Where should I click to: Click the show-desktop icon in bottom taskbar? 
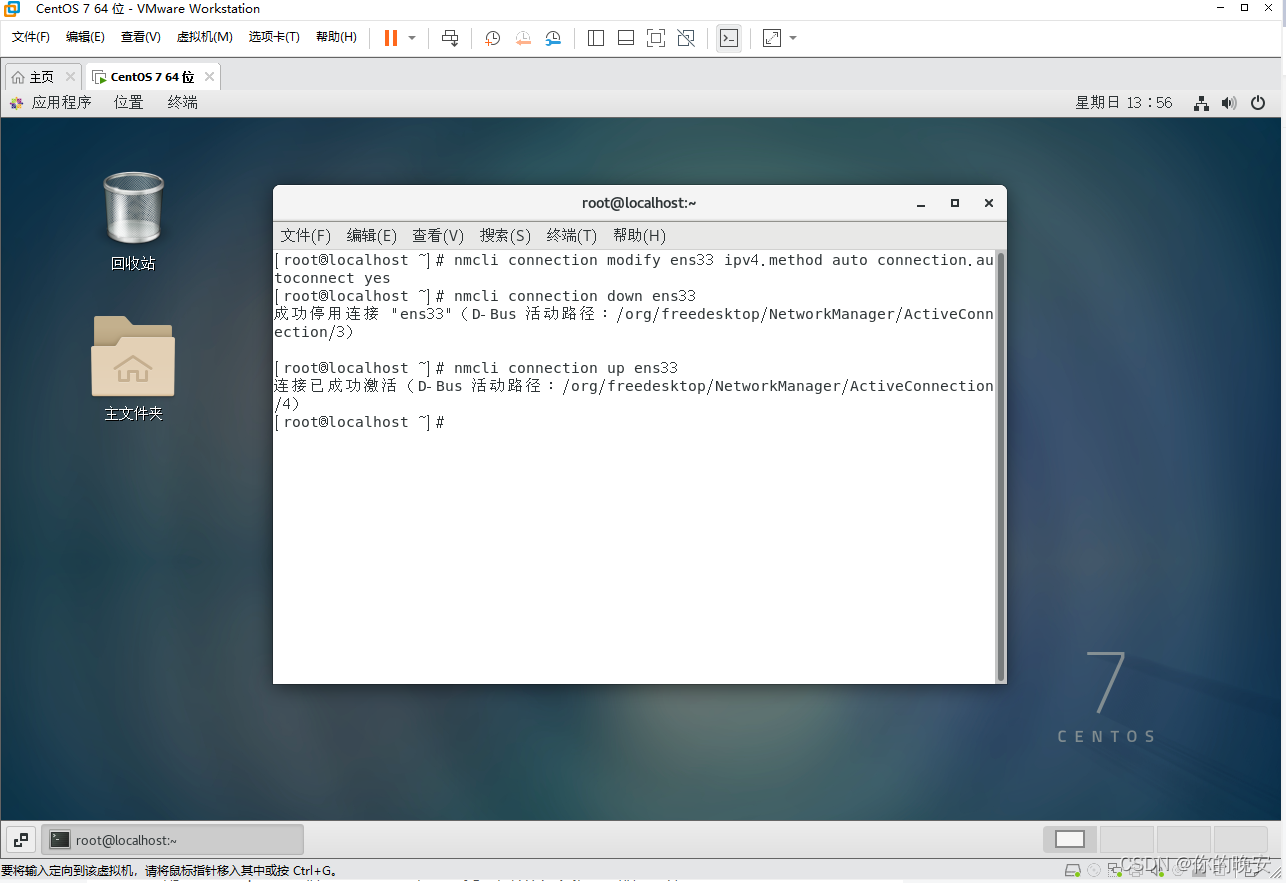(x=22, y=840)
